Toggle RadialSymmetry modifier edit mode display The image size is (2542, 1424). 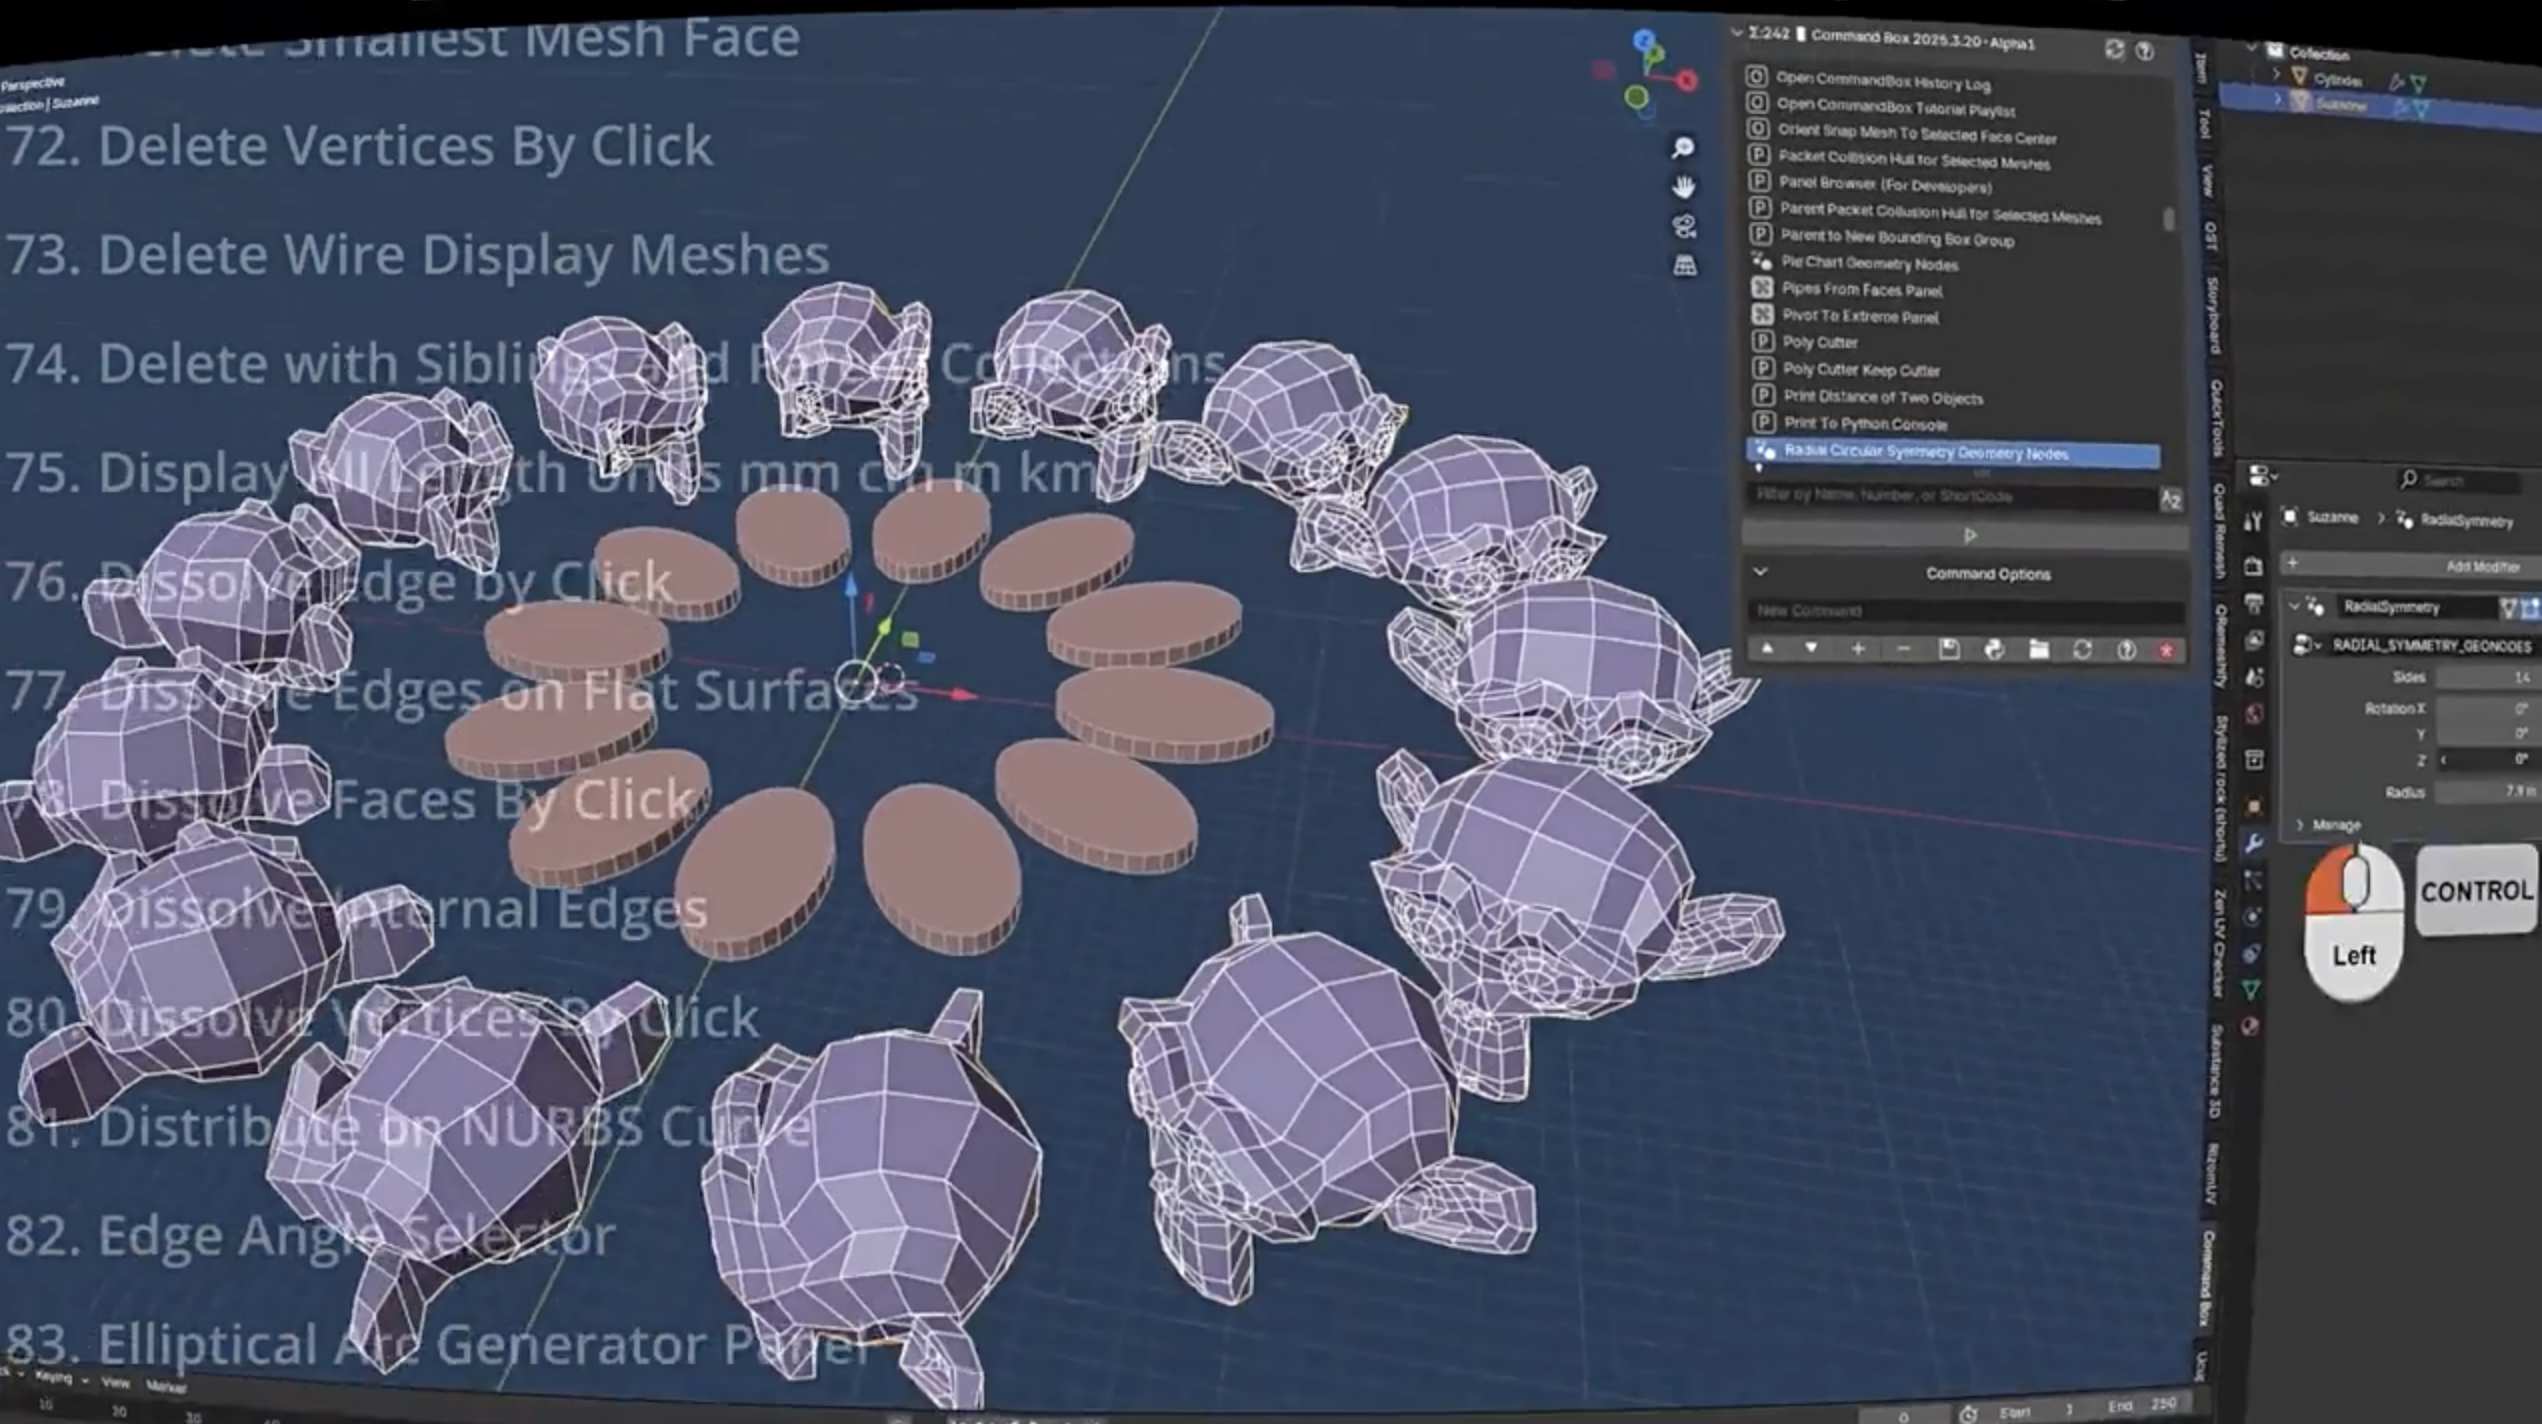pyautogui.click(x=2508, y=607)
